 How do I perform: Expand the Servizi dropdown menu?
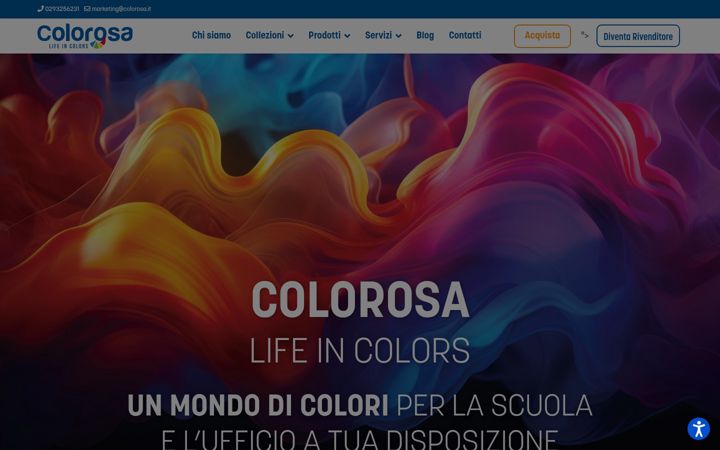(383, 35)
